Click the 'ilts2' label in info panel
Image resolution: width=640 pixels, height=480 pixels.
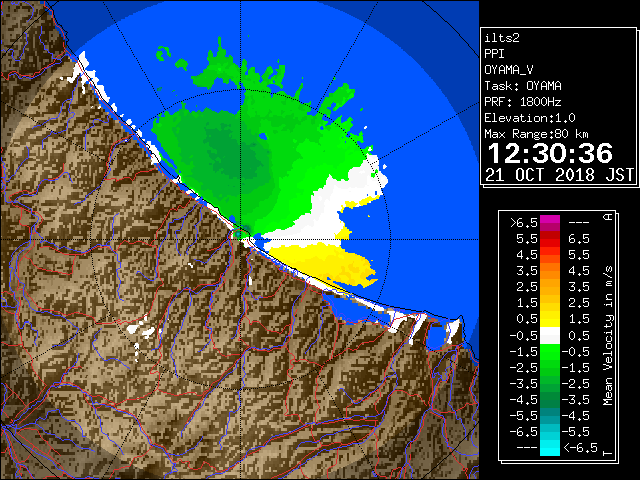(x=502, y=38)
